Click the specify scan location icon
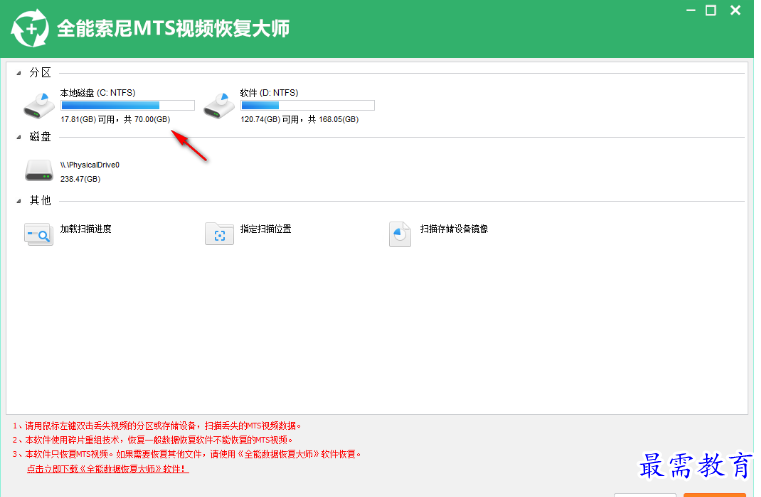The width and height of the screenshot is (761, 497). pyautogui.click(x=219, y=234)
